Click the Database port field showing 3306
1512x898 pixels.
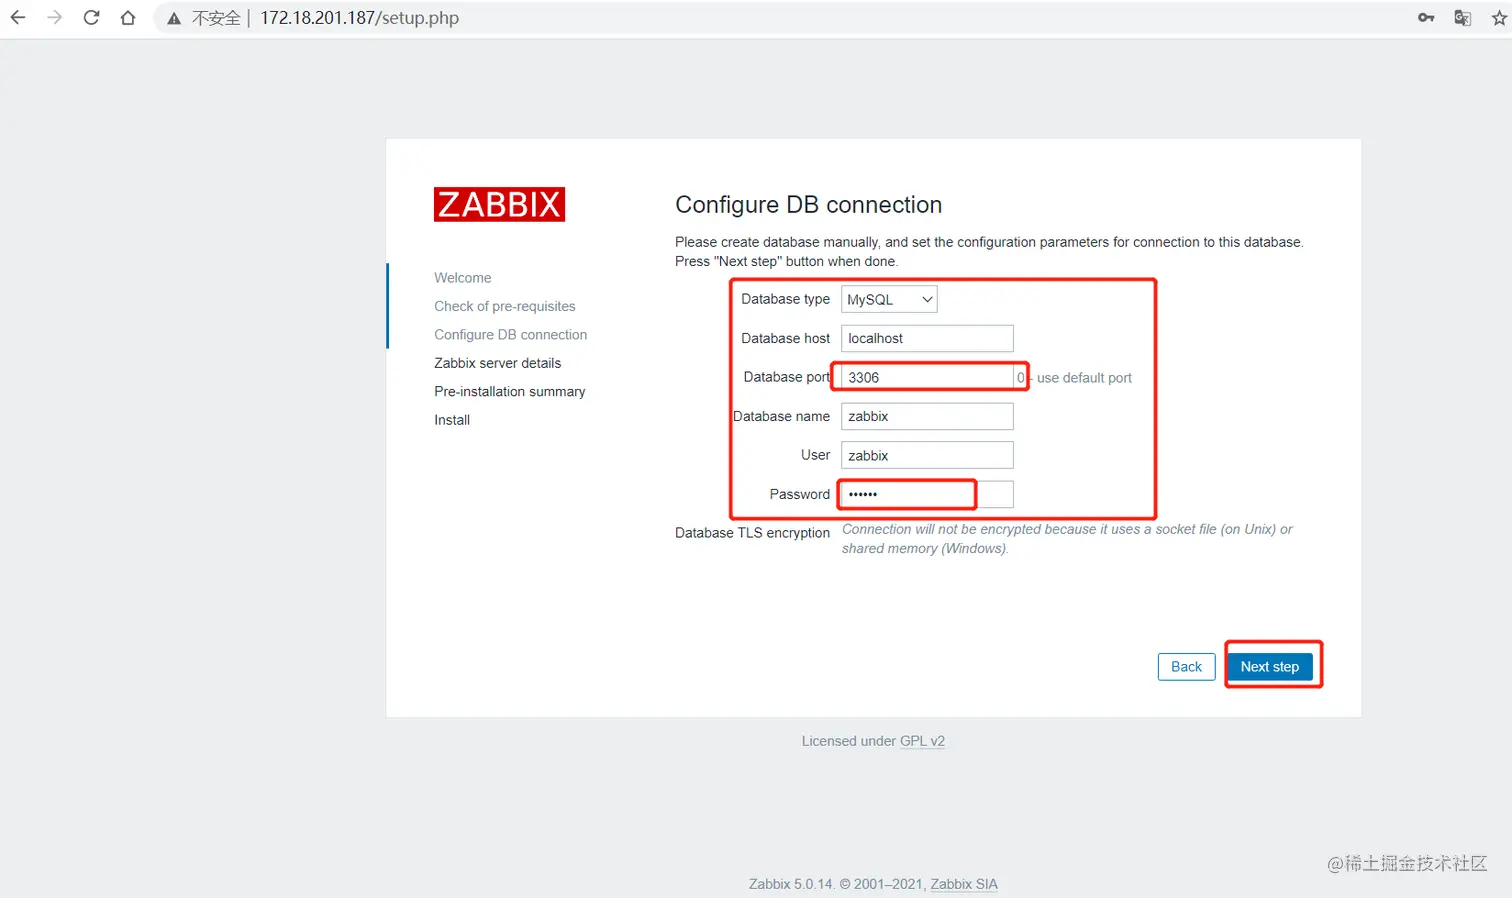(927, 377)
